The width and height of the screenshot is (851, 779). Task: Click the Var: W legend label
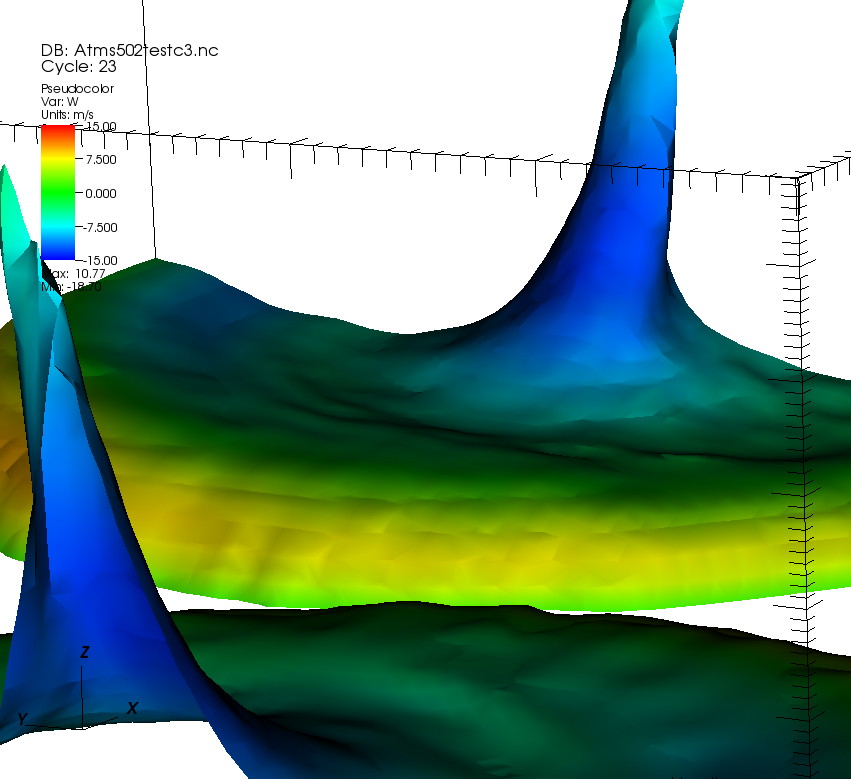coord(59,101)
